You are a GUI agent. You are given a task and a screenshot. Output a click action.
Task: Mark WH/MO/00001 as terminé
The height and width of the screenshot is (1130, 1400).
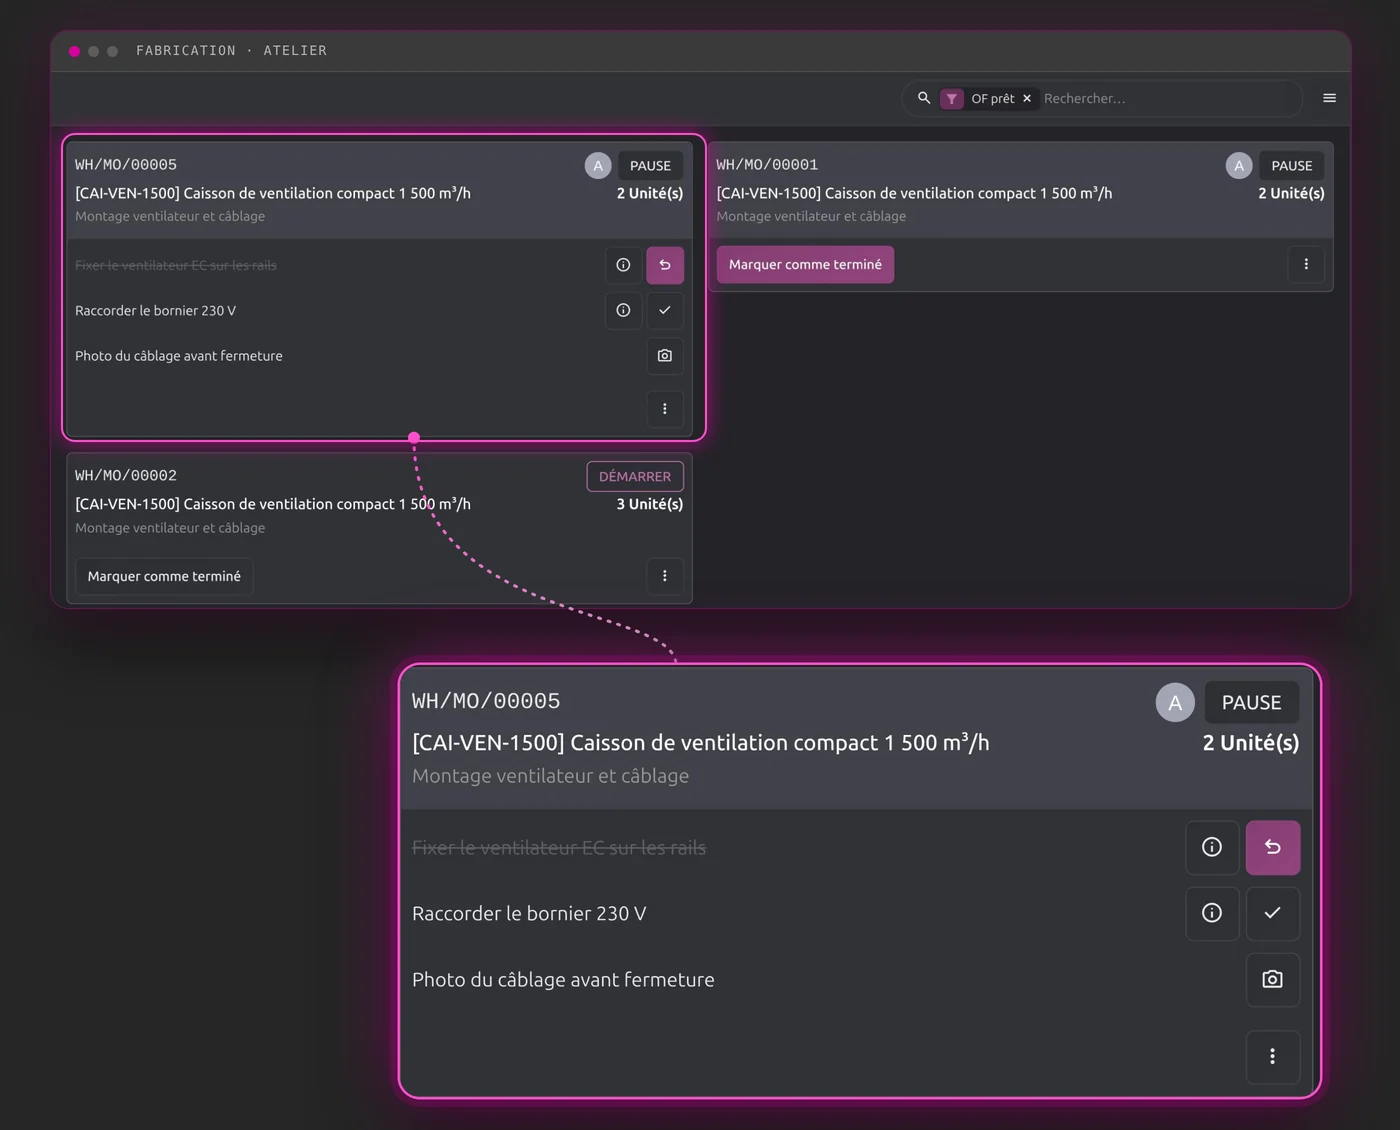805,264
